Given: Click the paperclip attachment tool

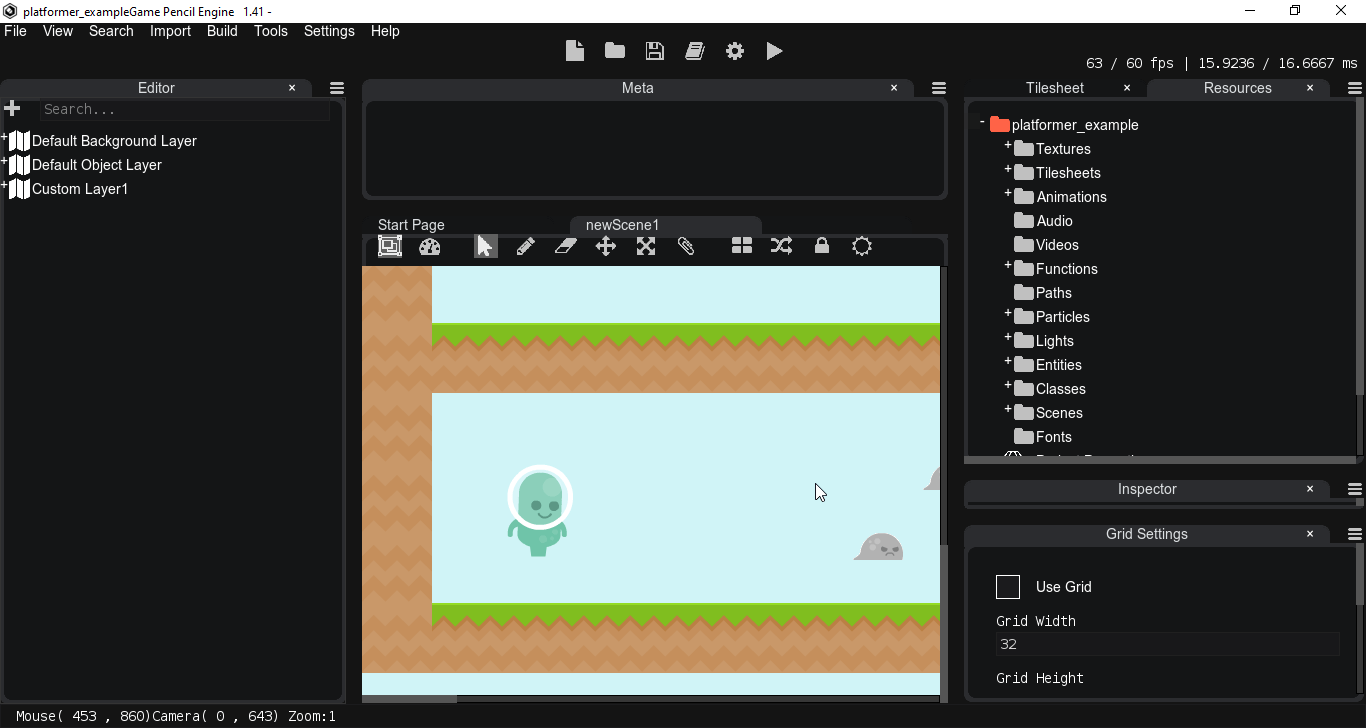Looking at the screenshot, I should [x=686, y=246].
